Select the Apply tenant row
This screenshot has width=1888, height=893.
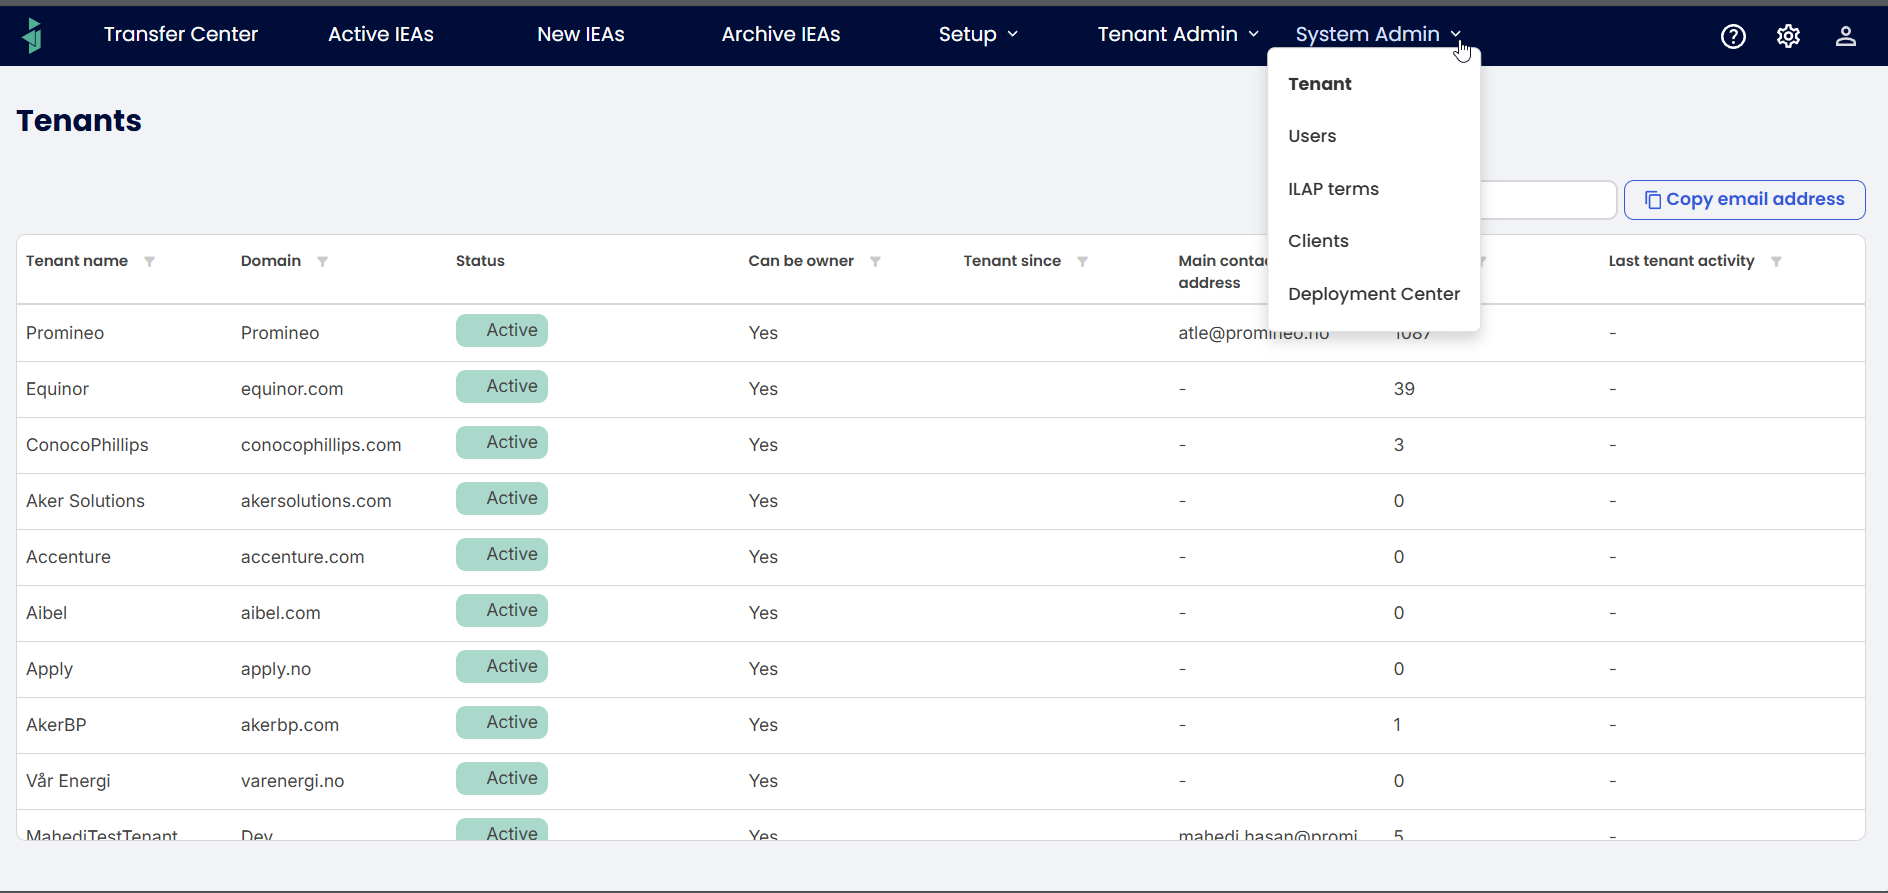(x=940, y=669)
